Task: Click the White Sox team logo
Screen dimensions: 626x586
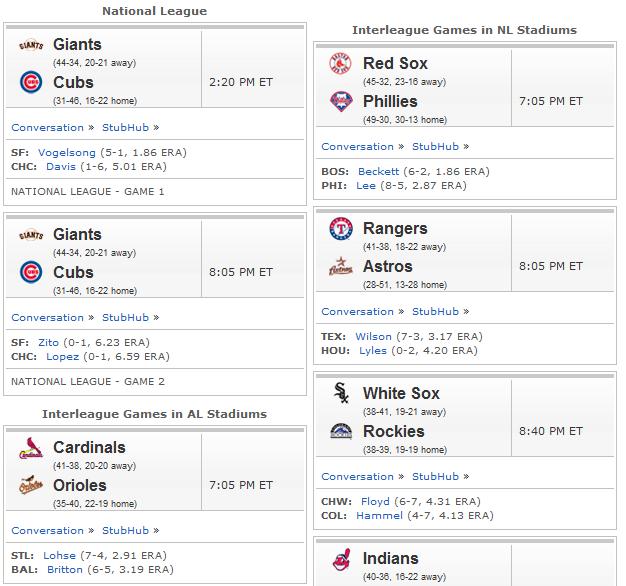Action: (341, 393)
